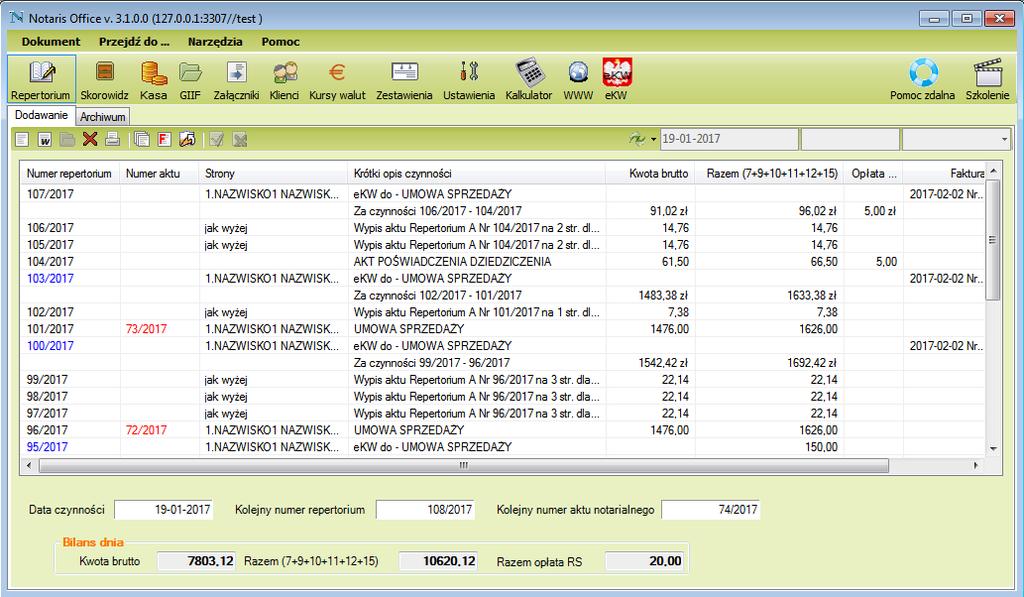Select blue repertorium entry 100/2017
Screen dimensions: 1024x597
[x=50, y=346]
